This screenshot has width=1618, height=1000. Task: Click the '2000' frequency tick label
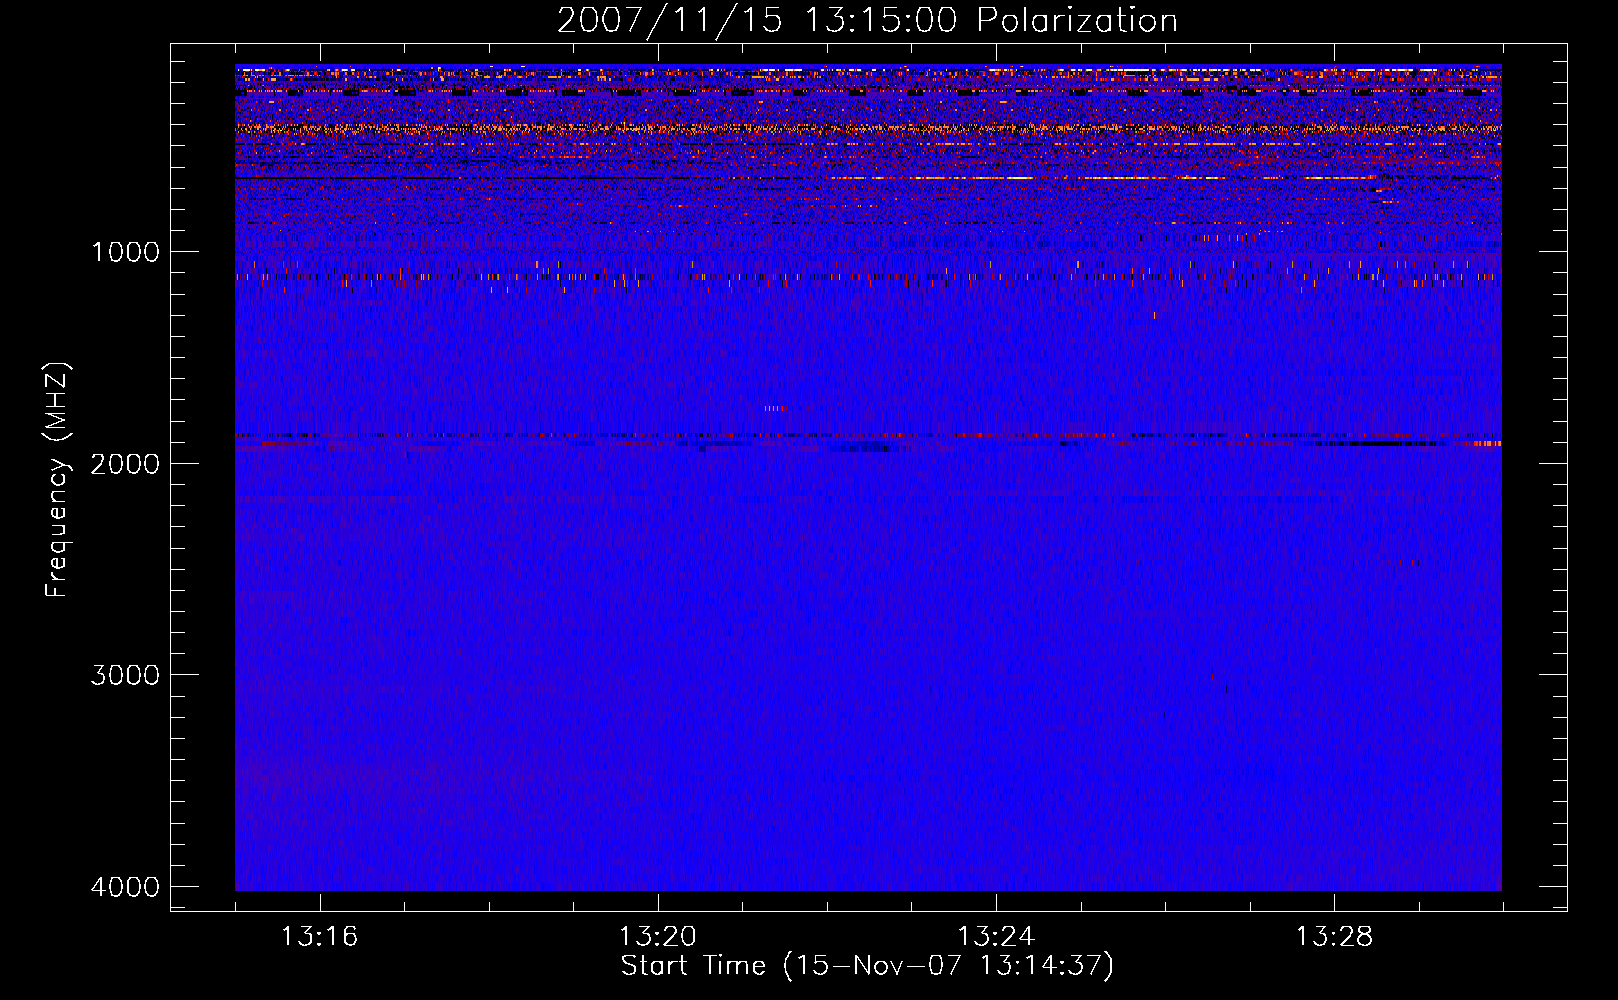[125, 463]
